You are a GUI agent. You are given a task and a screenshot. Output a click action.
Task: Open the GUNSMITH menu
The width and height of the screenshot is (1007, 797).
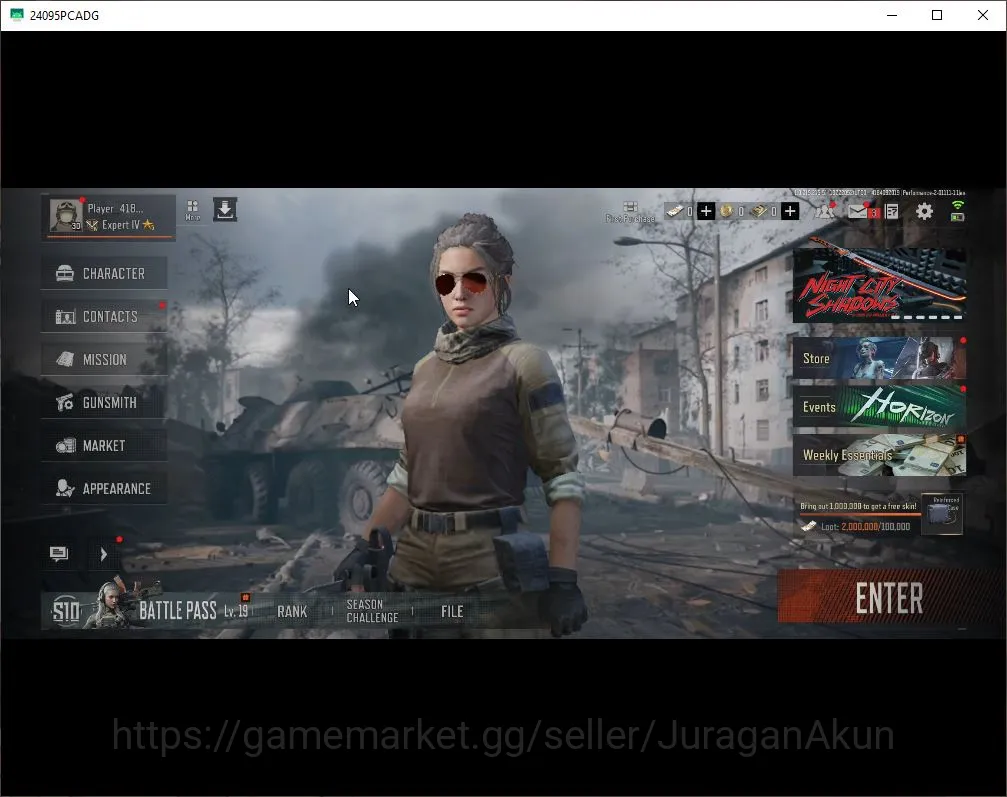[105, 403]
